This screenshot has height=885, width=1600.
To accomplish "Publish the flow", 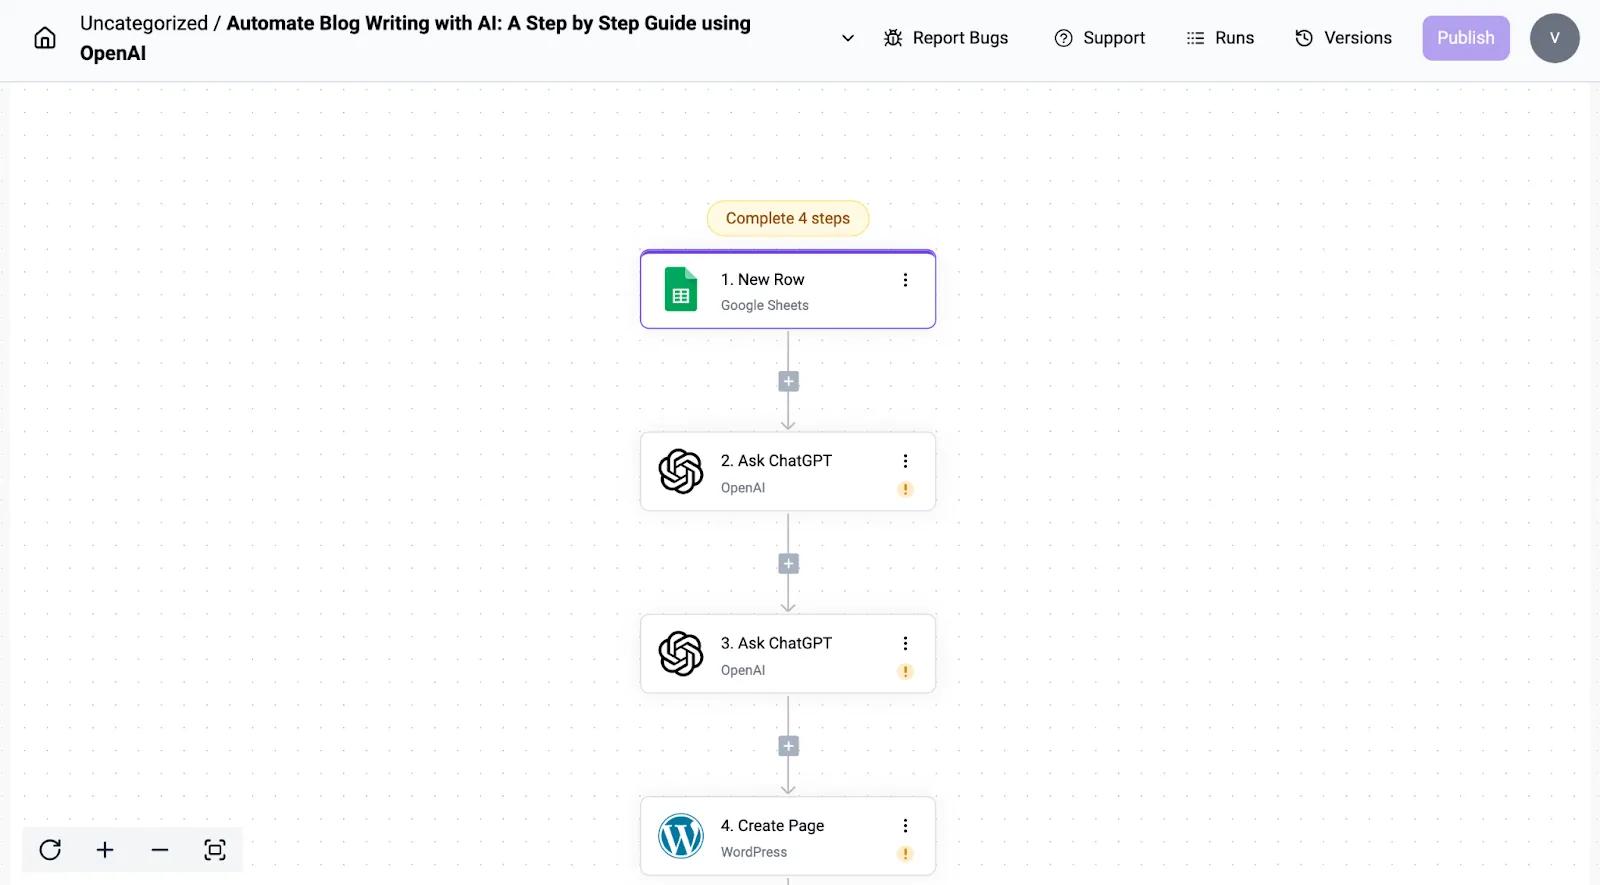I will pos(1466,38).
